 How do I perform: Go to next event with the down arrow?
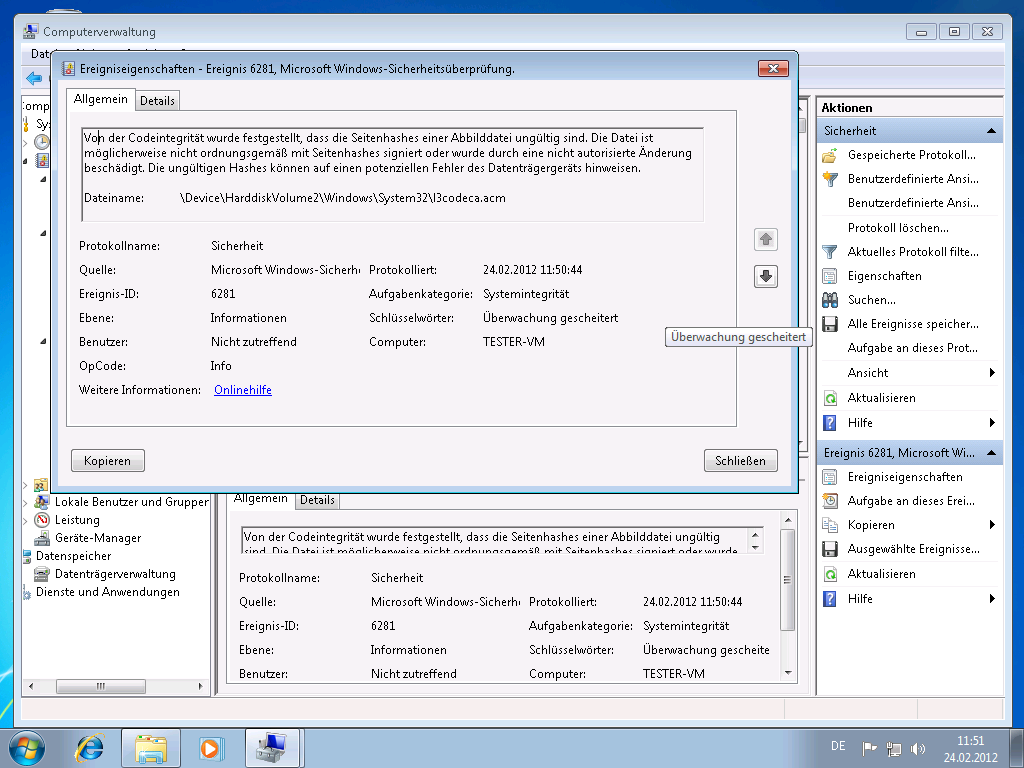[x=766, y=277]
